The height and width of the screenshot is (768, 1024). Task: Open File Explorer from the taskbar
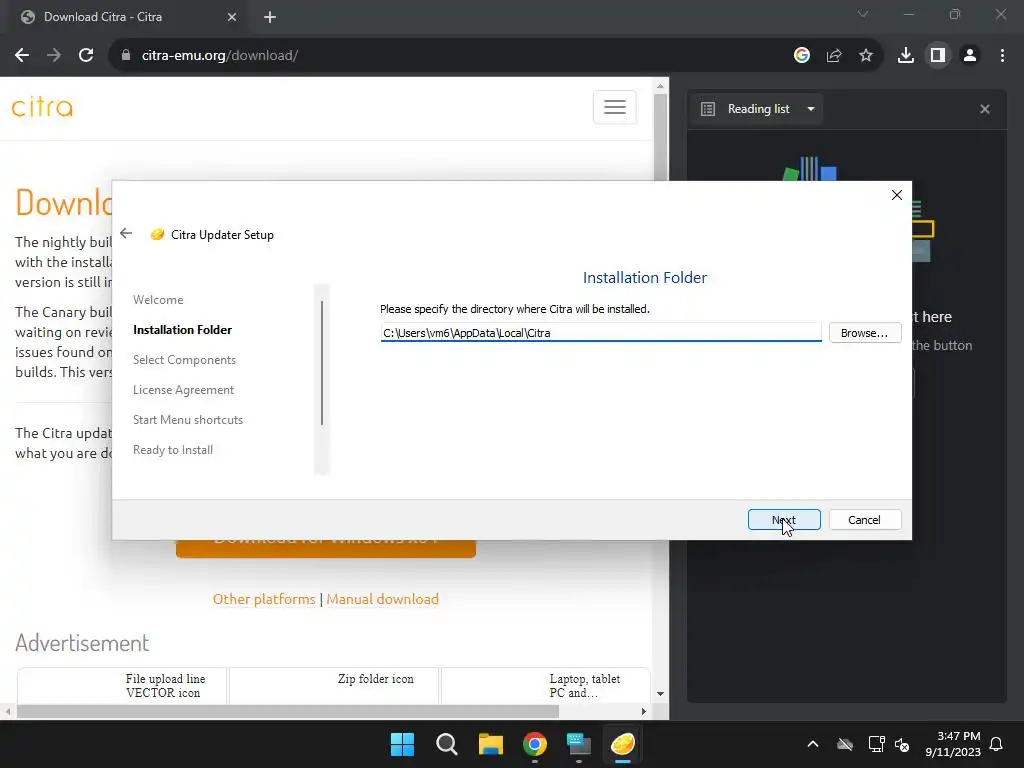click(490, 744)
